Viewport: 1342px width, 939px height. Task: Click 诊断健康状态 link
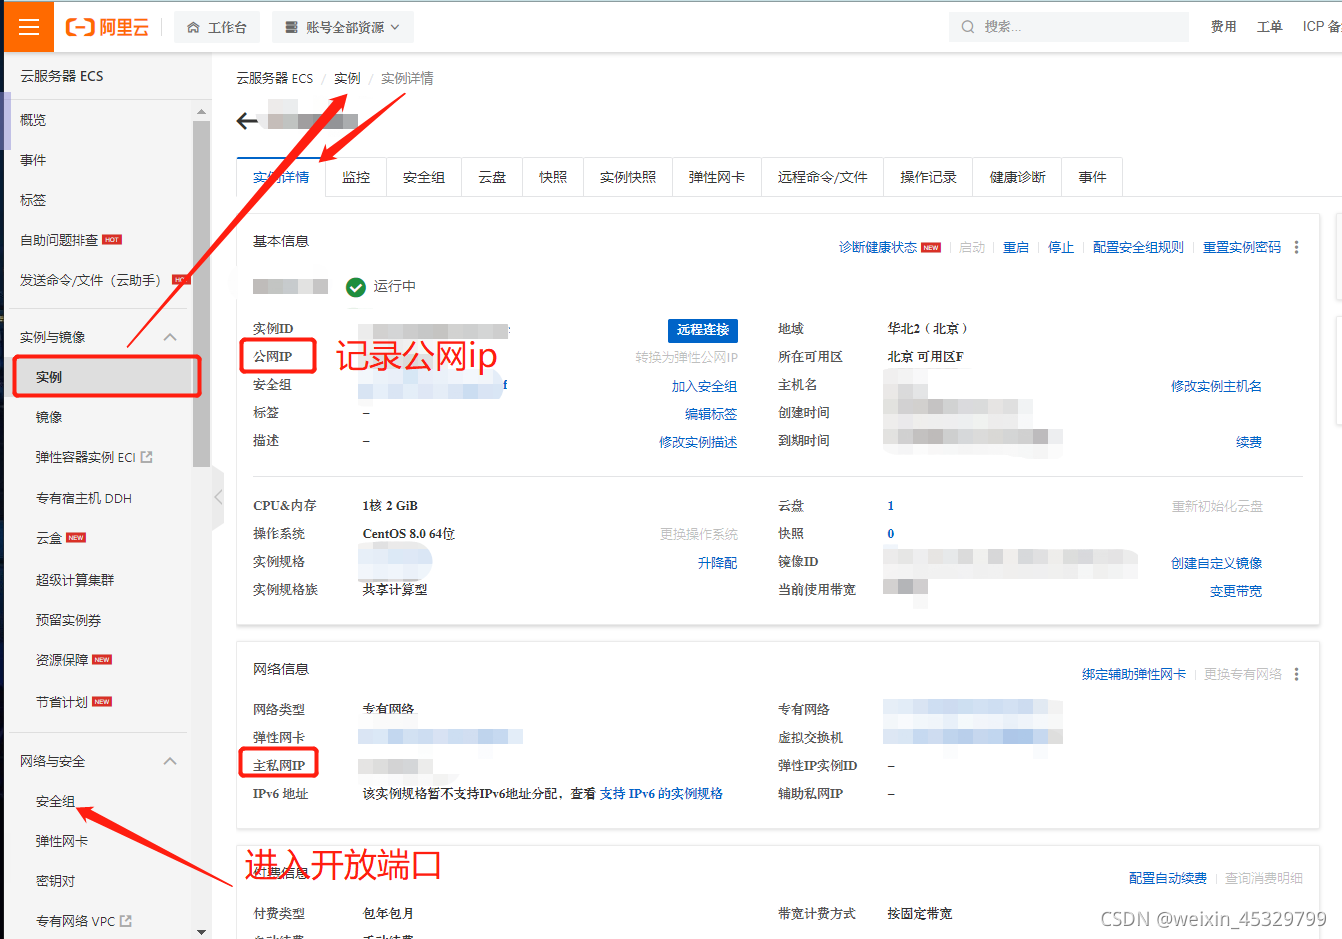coord(878,247)
